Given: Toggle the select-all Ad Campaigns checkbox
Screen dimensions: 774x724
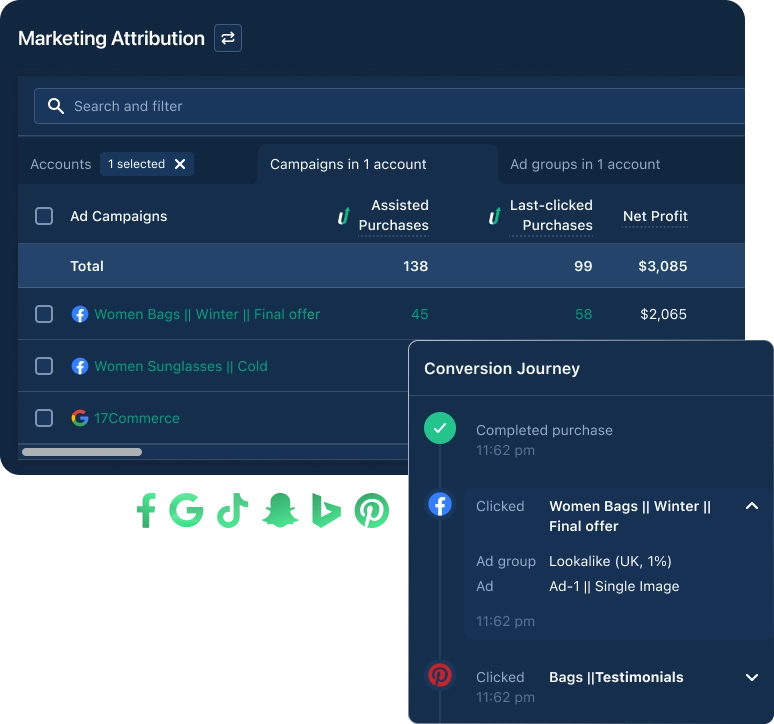Looking at the screenshot, I should [x=44, y=216].
